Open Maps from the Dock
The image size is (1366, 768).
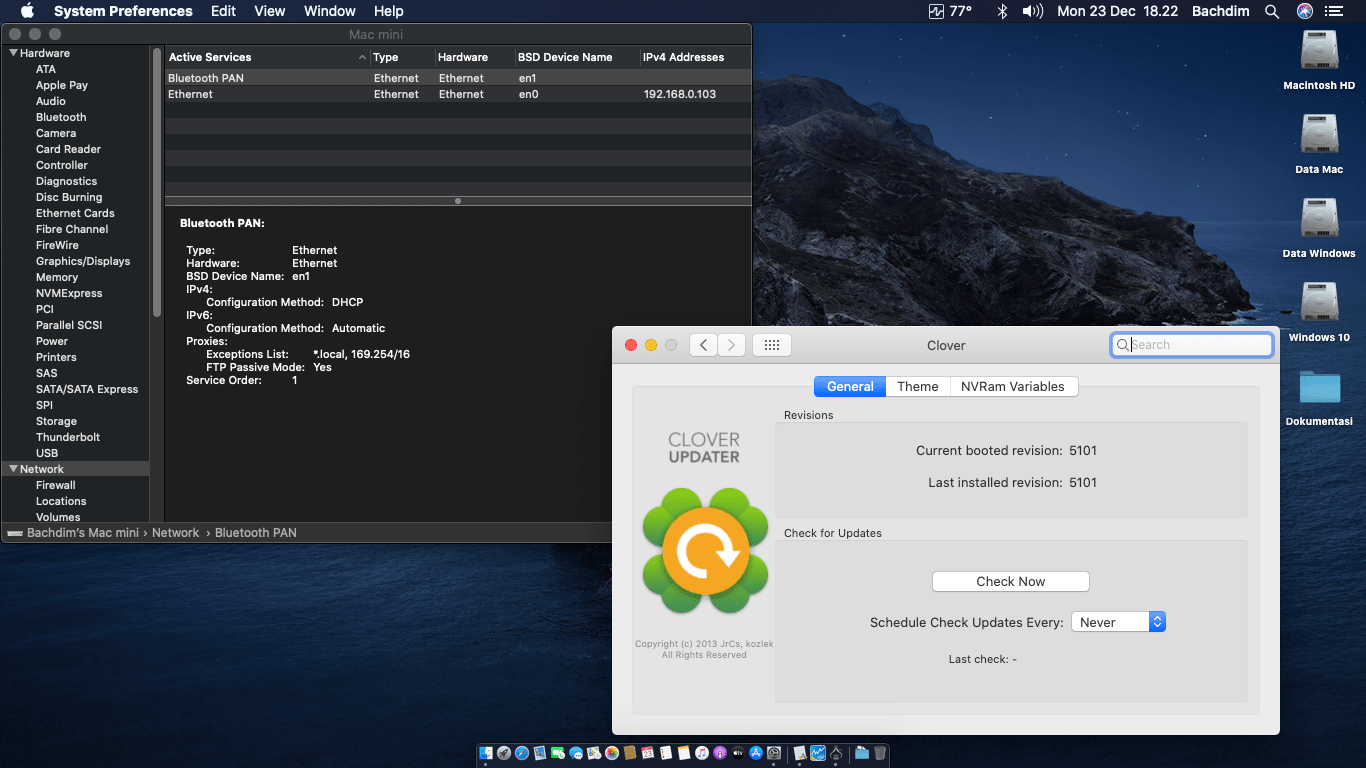click(x=594, y=753)
